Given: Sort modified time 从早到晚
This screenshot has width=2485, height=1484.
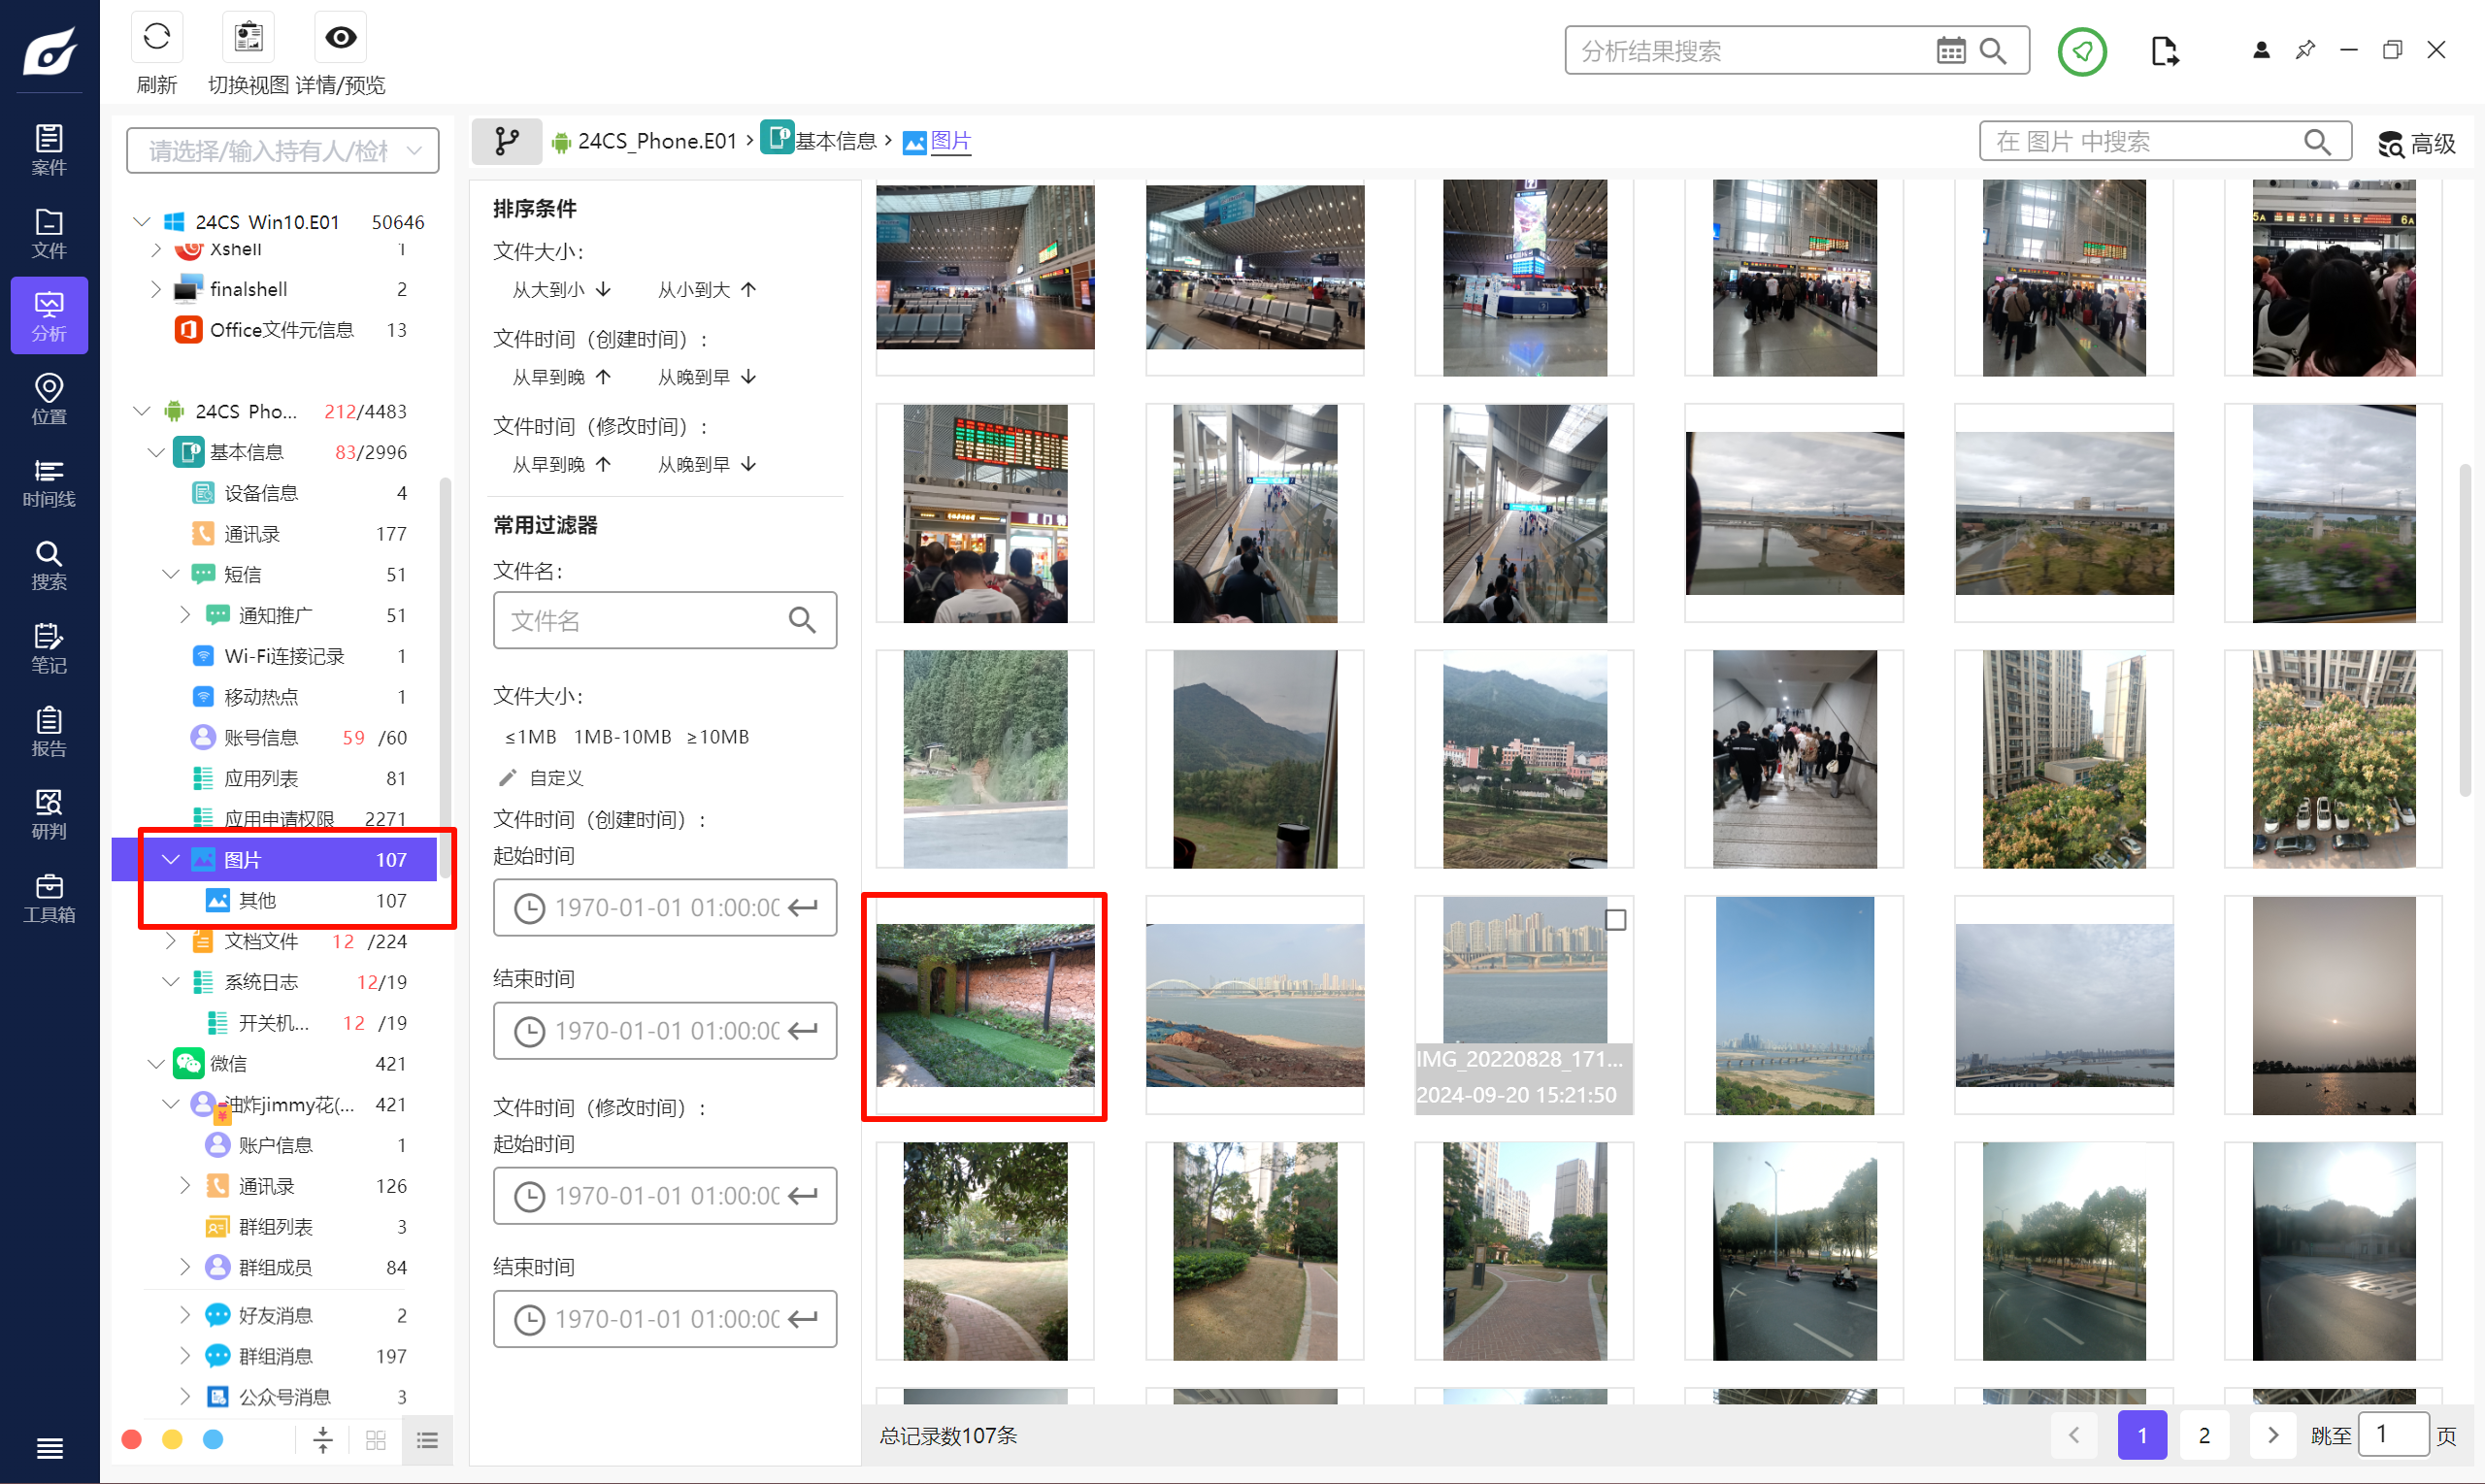Looking at the screenshot, I should 562,465.
